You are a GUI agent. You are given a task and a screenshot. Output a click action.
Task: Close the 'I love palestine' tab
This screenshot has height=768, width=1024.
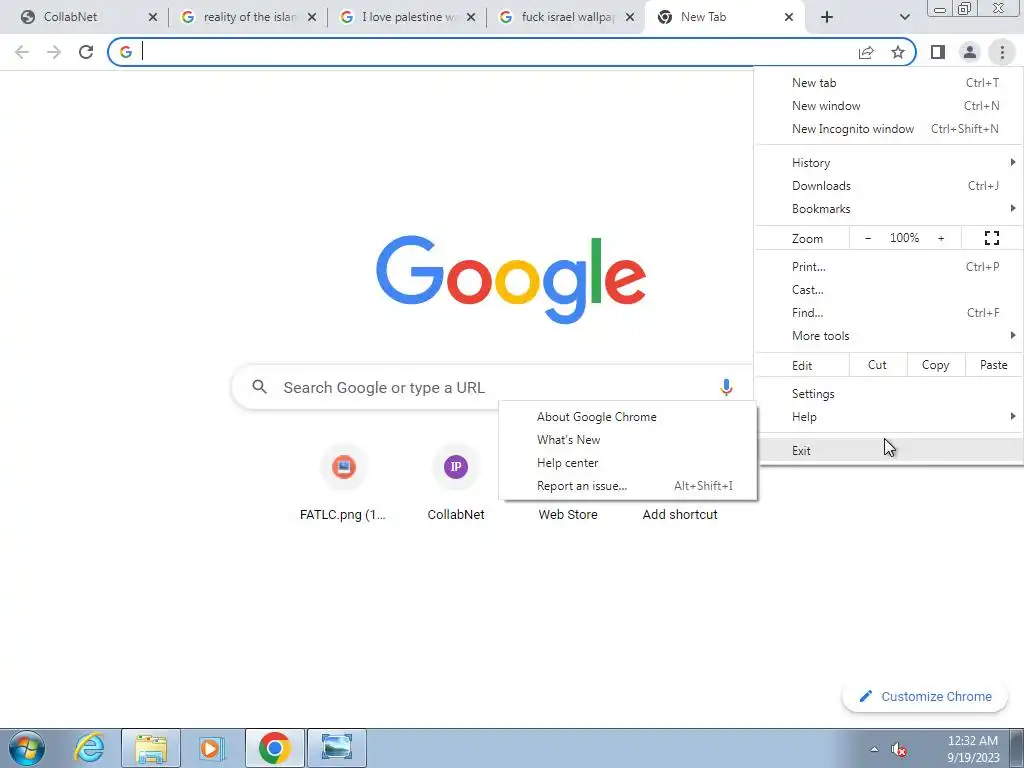[x=471, y=17]
